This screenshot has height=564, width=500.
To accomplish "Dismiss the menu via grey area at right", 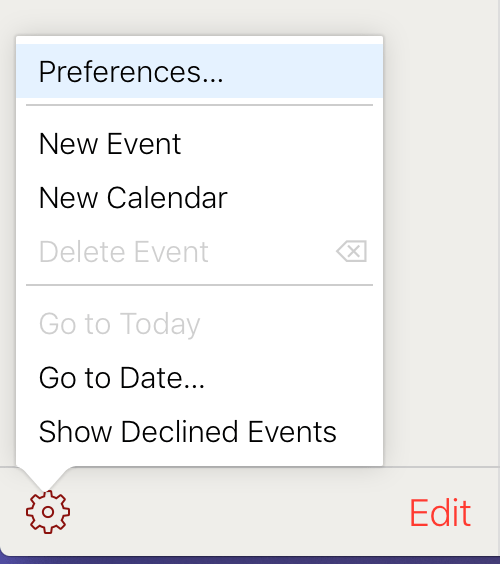I will (441, 234).
